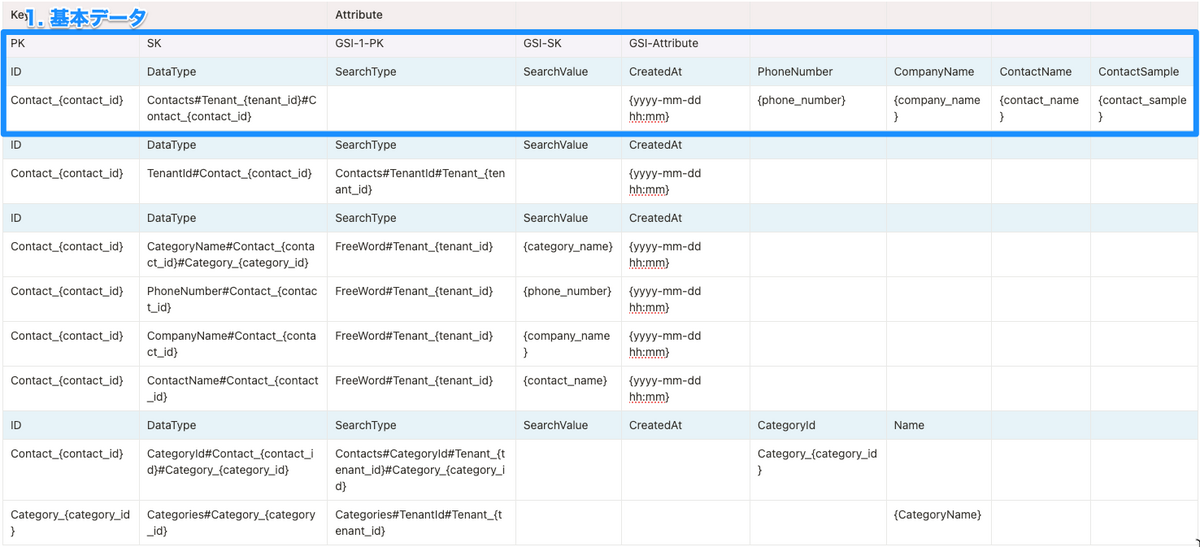Click the Attribute header cell
Screen dimensions: 1200x547
pyautogui.click(x=421, y=15)
